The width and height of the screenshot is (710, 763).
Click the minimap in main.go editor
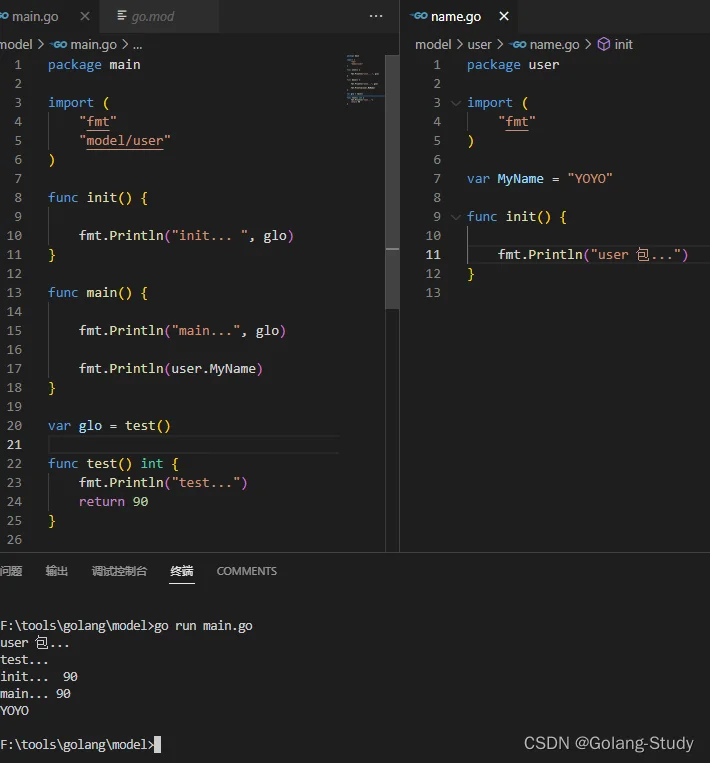365,79
